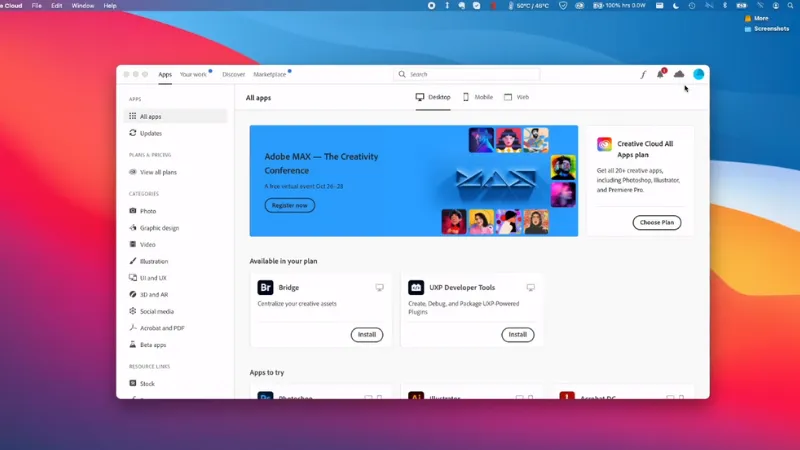This screenshot has width=800, height=450.
Task: Open Help menu in menu bar
Action: pyautogui.click(x=110, y=6)
